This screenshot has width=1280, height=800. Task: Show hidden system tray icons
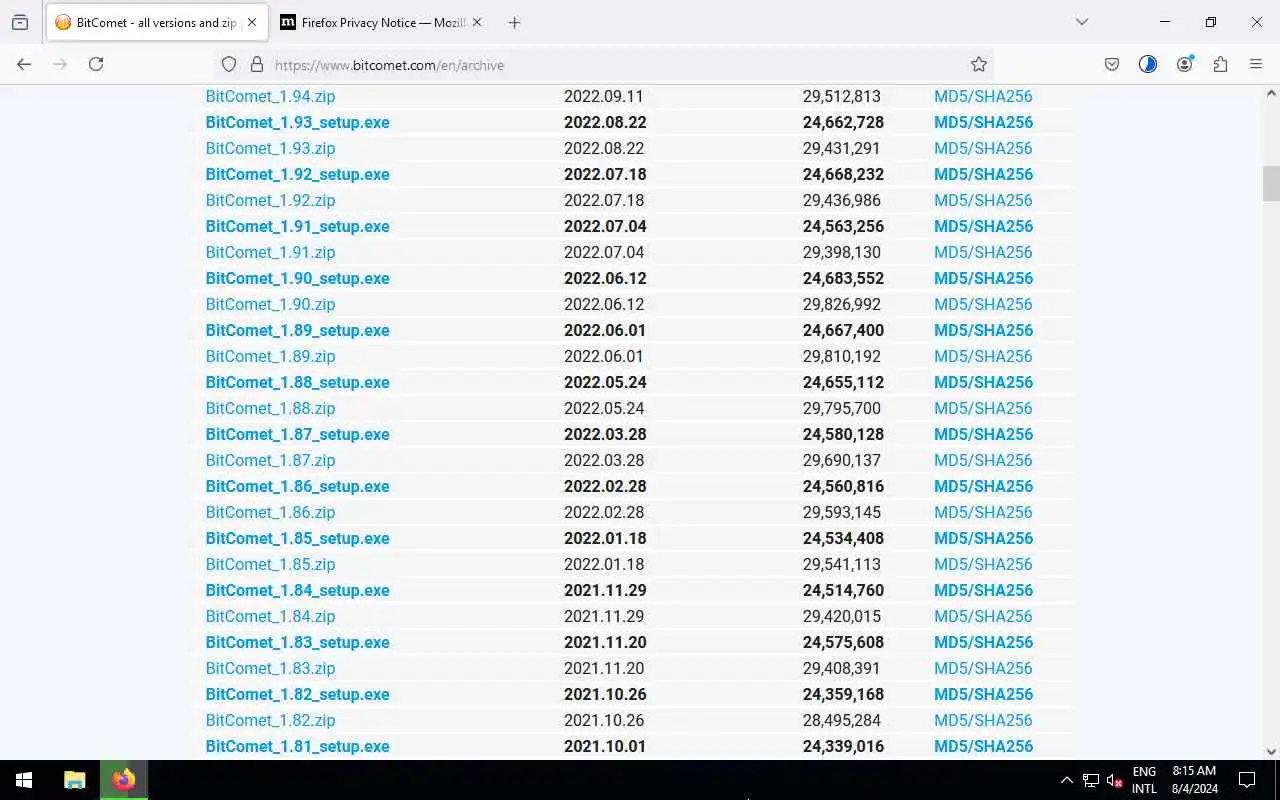1066,780
